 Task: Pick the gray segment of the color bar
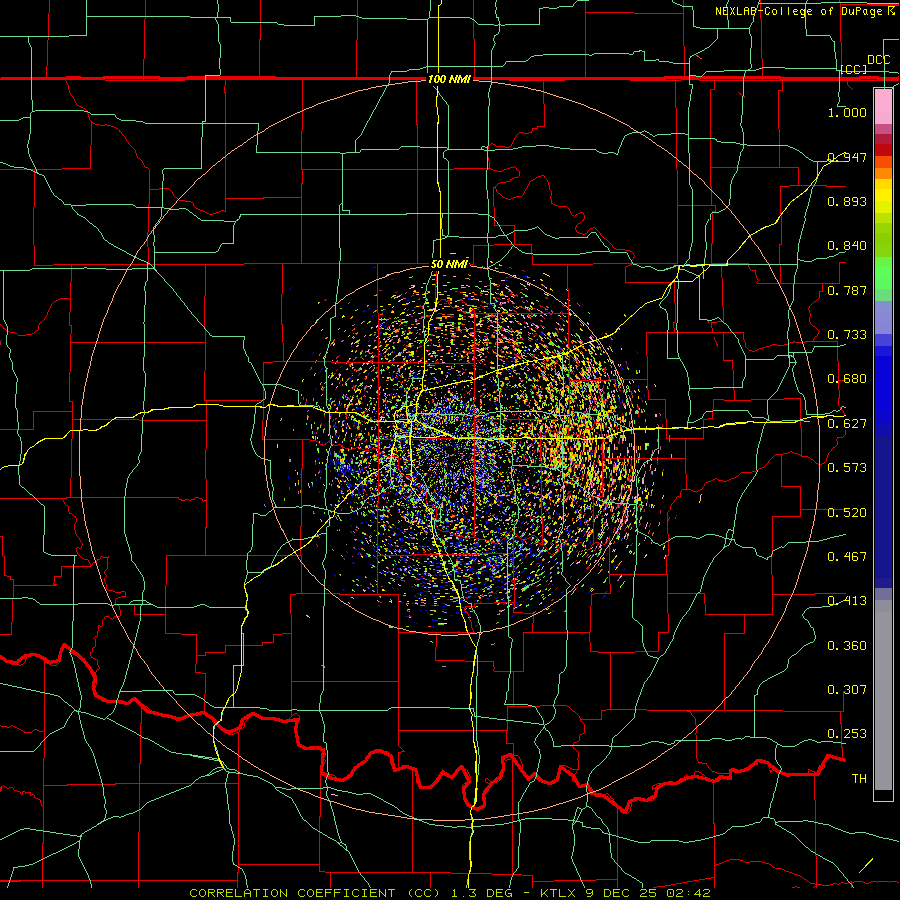[x=883, y=695]
